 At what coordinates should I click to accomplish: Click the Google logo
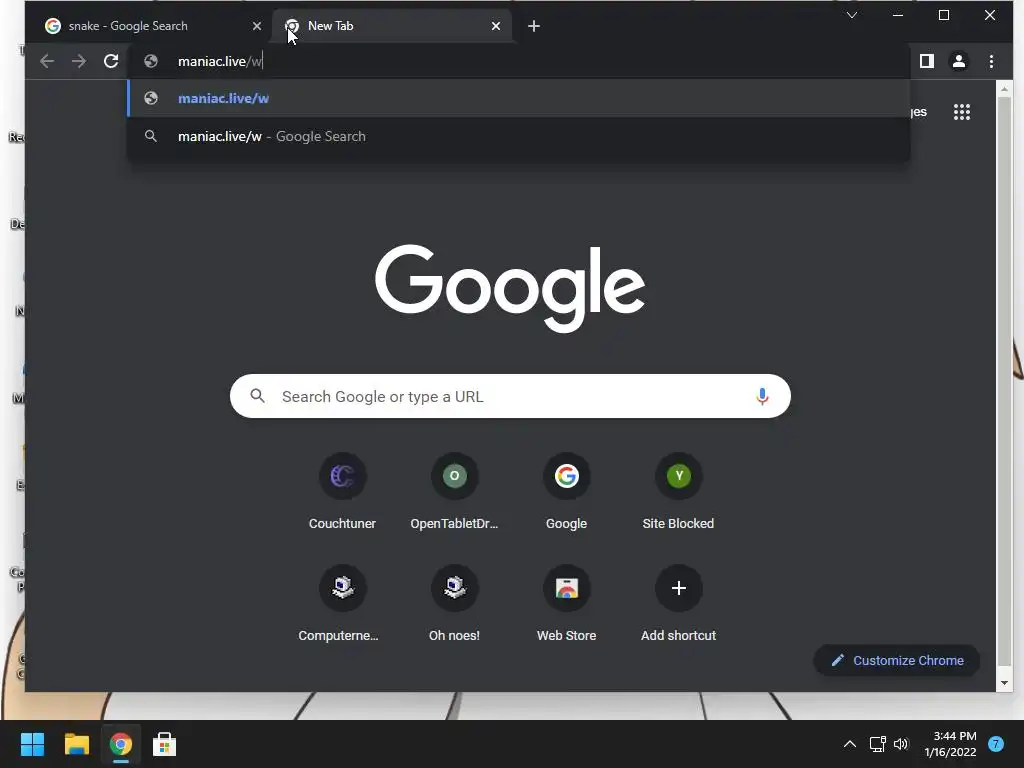pos(510,288)
